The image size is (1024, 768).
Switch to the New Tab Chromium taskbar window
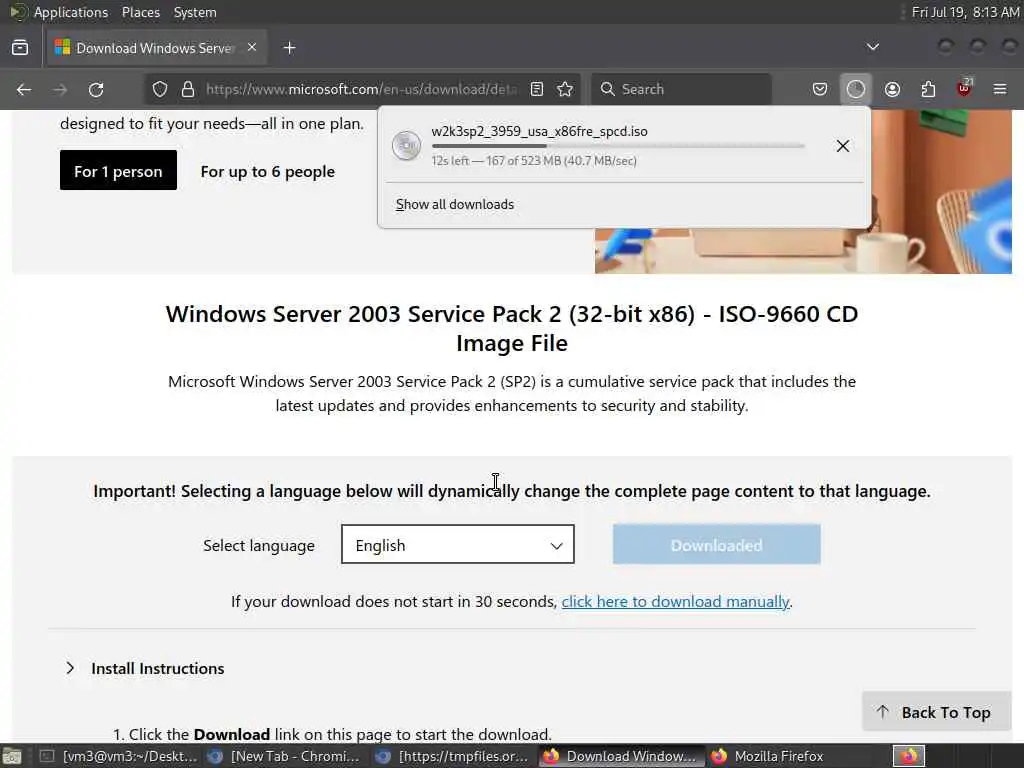pos(285,756)
